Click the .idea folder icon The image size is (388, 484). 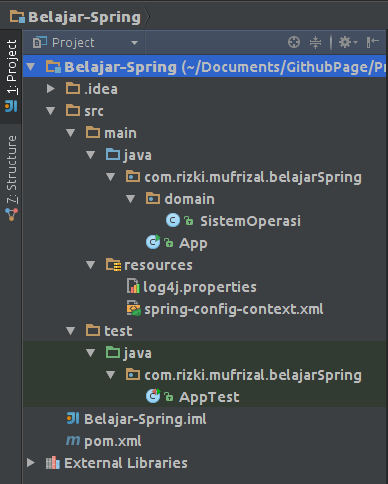pos(73,88)
